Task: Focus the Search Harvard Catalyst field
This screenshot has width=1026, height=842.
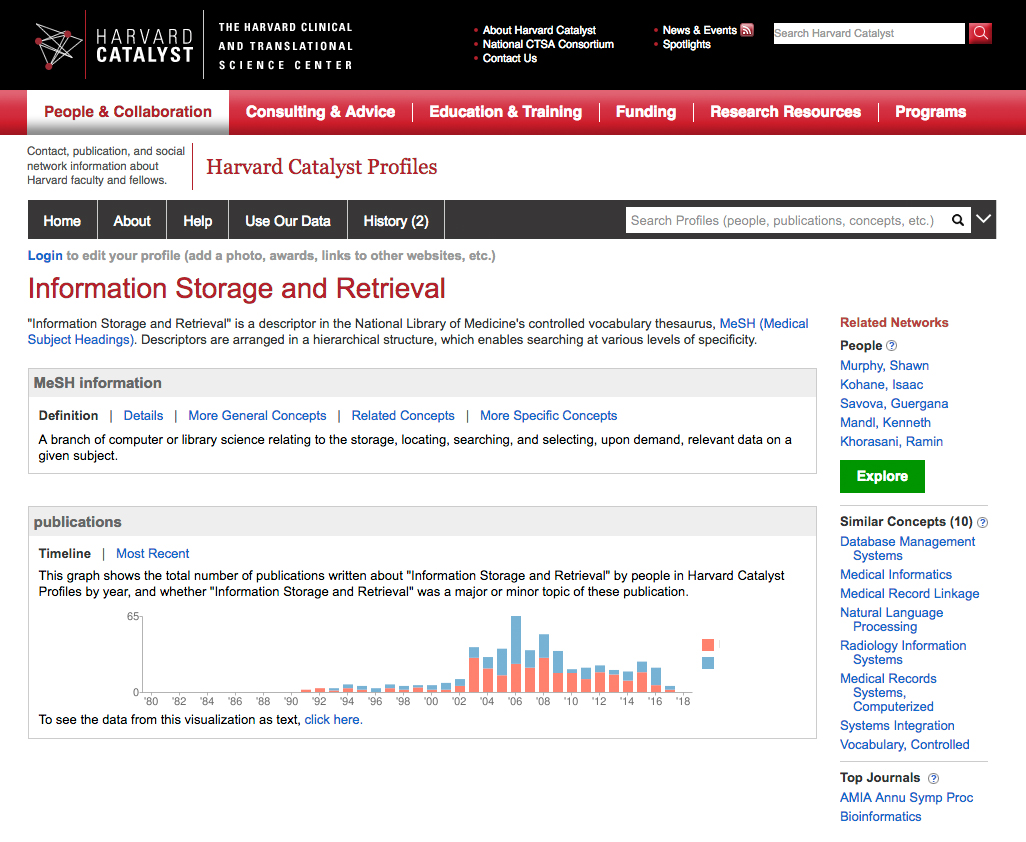Action: pos(868,33)
